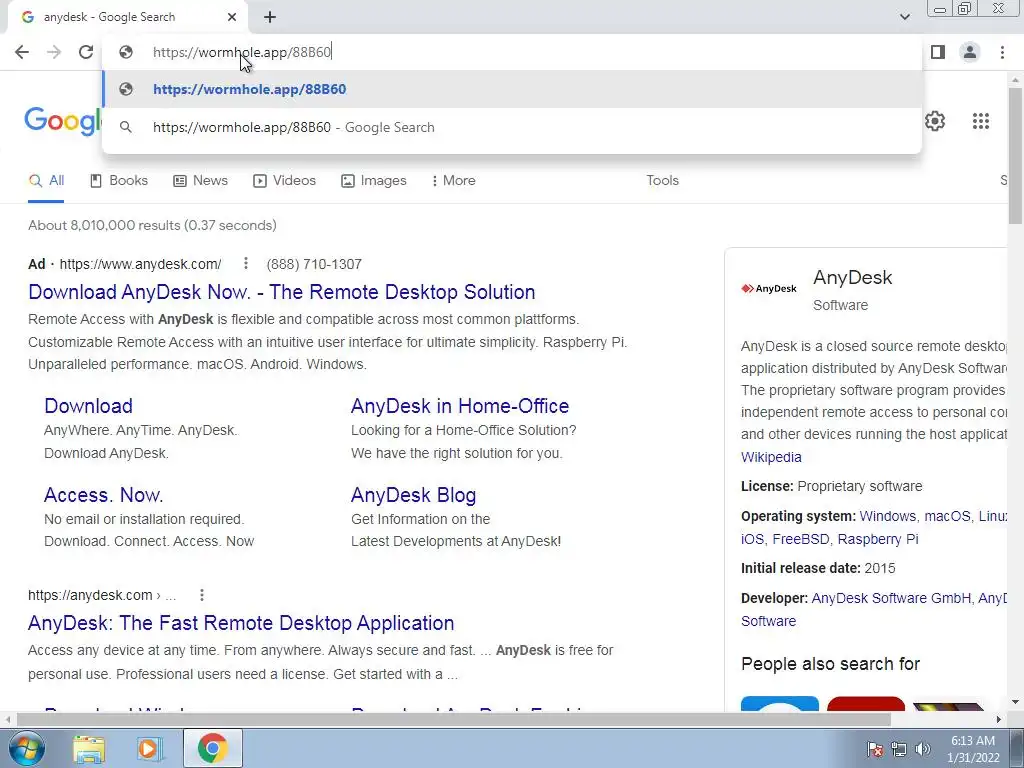Open the tab search dropdown arrow
The width and height of the screenshot is (1024, 768).
pos(904,17)
